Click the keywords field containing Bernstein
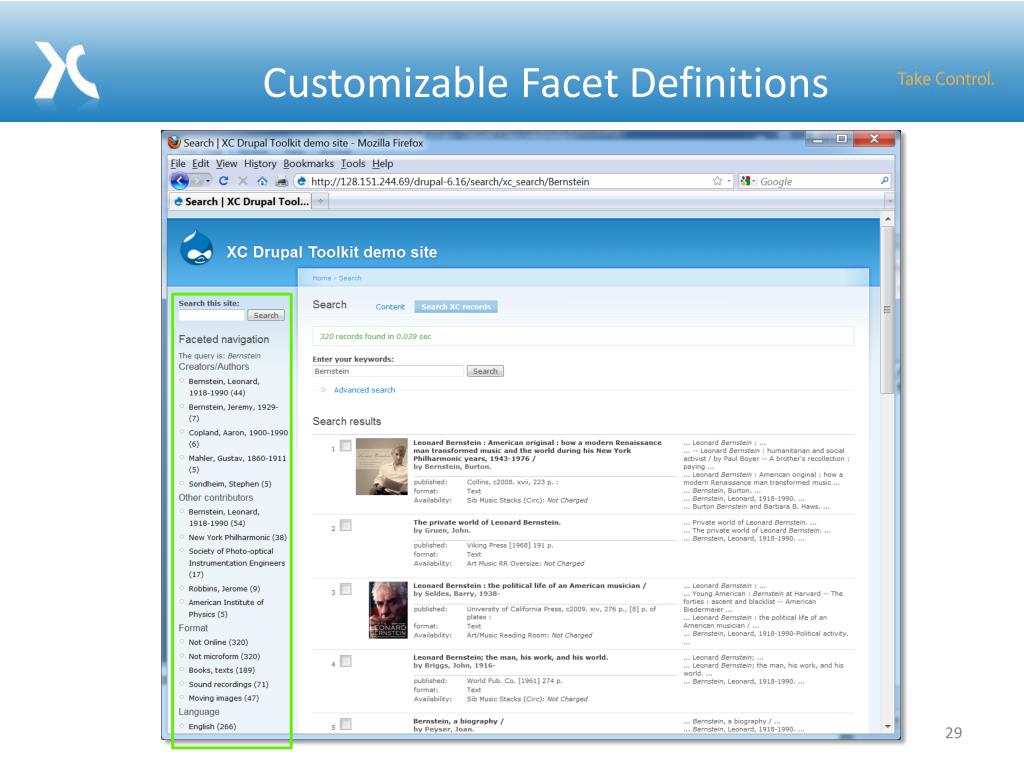 388,371
